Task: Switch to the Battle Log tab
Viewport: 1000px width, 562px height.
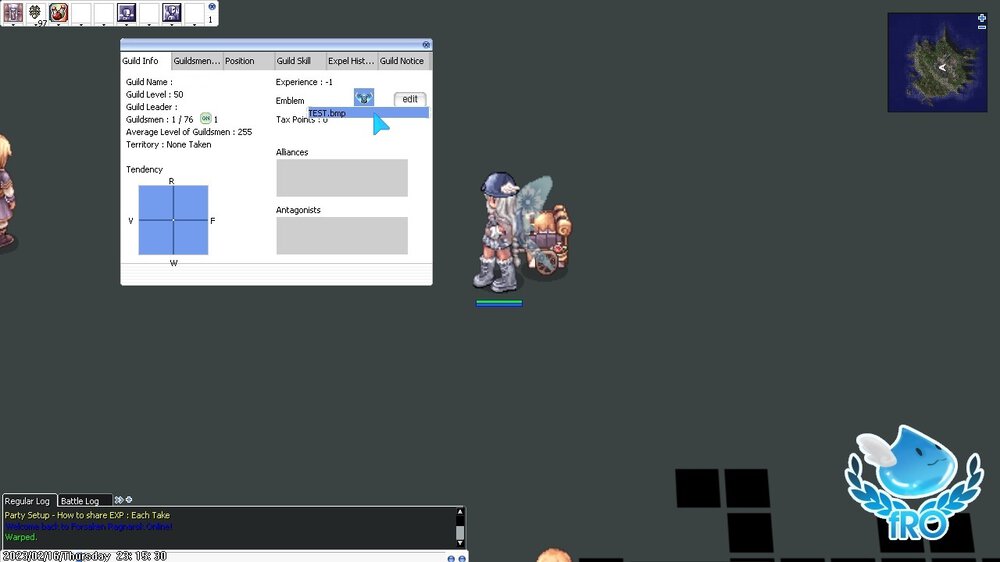Action: tap(80, 501)
